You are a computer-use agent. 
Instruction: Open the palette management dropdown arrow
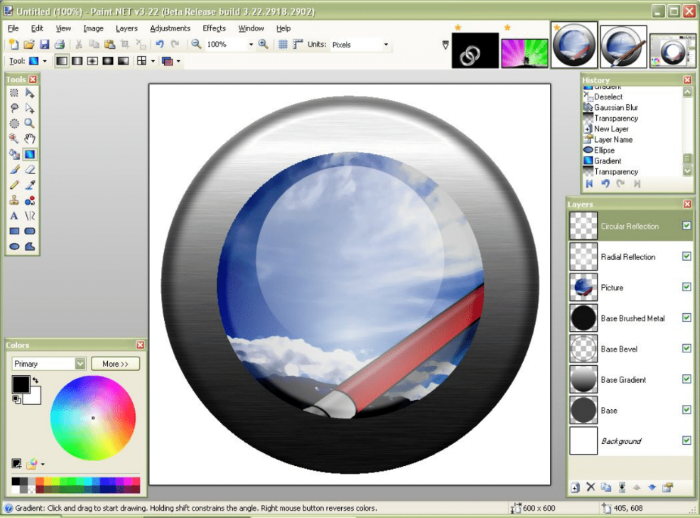pos(42,464)
